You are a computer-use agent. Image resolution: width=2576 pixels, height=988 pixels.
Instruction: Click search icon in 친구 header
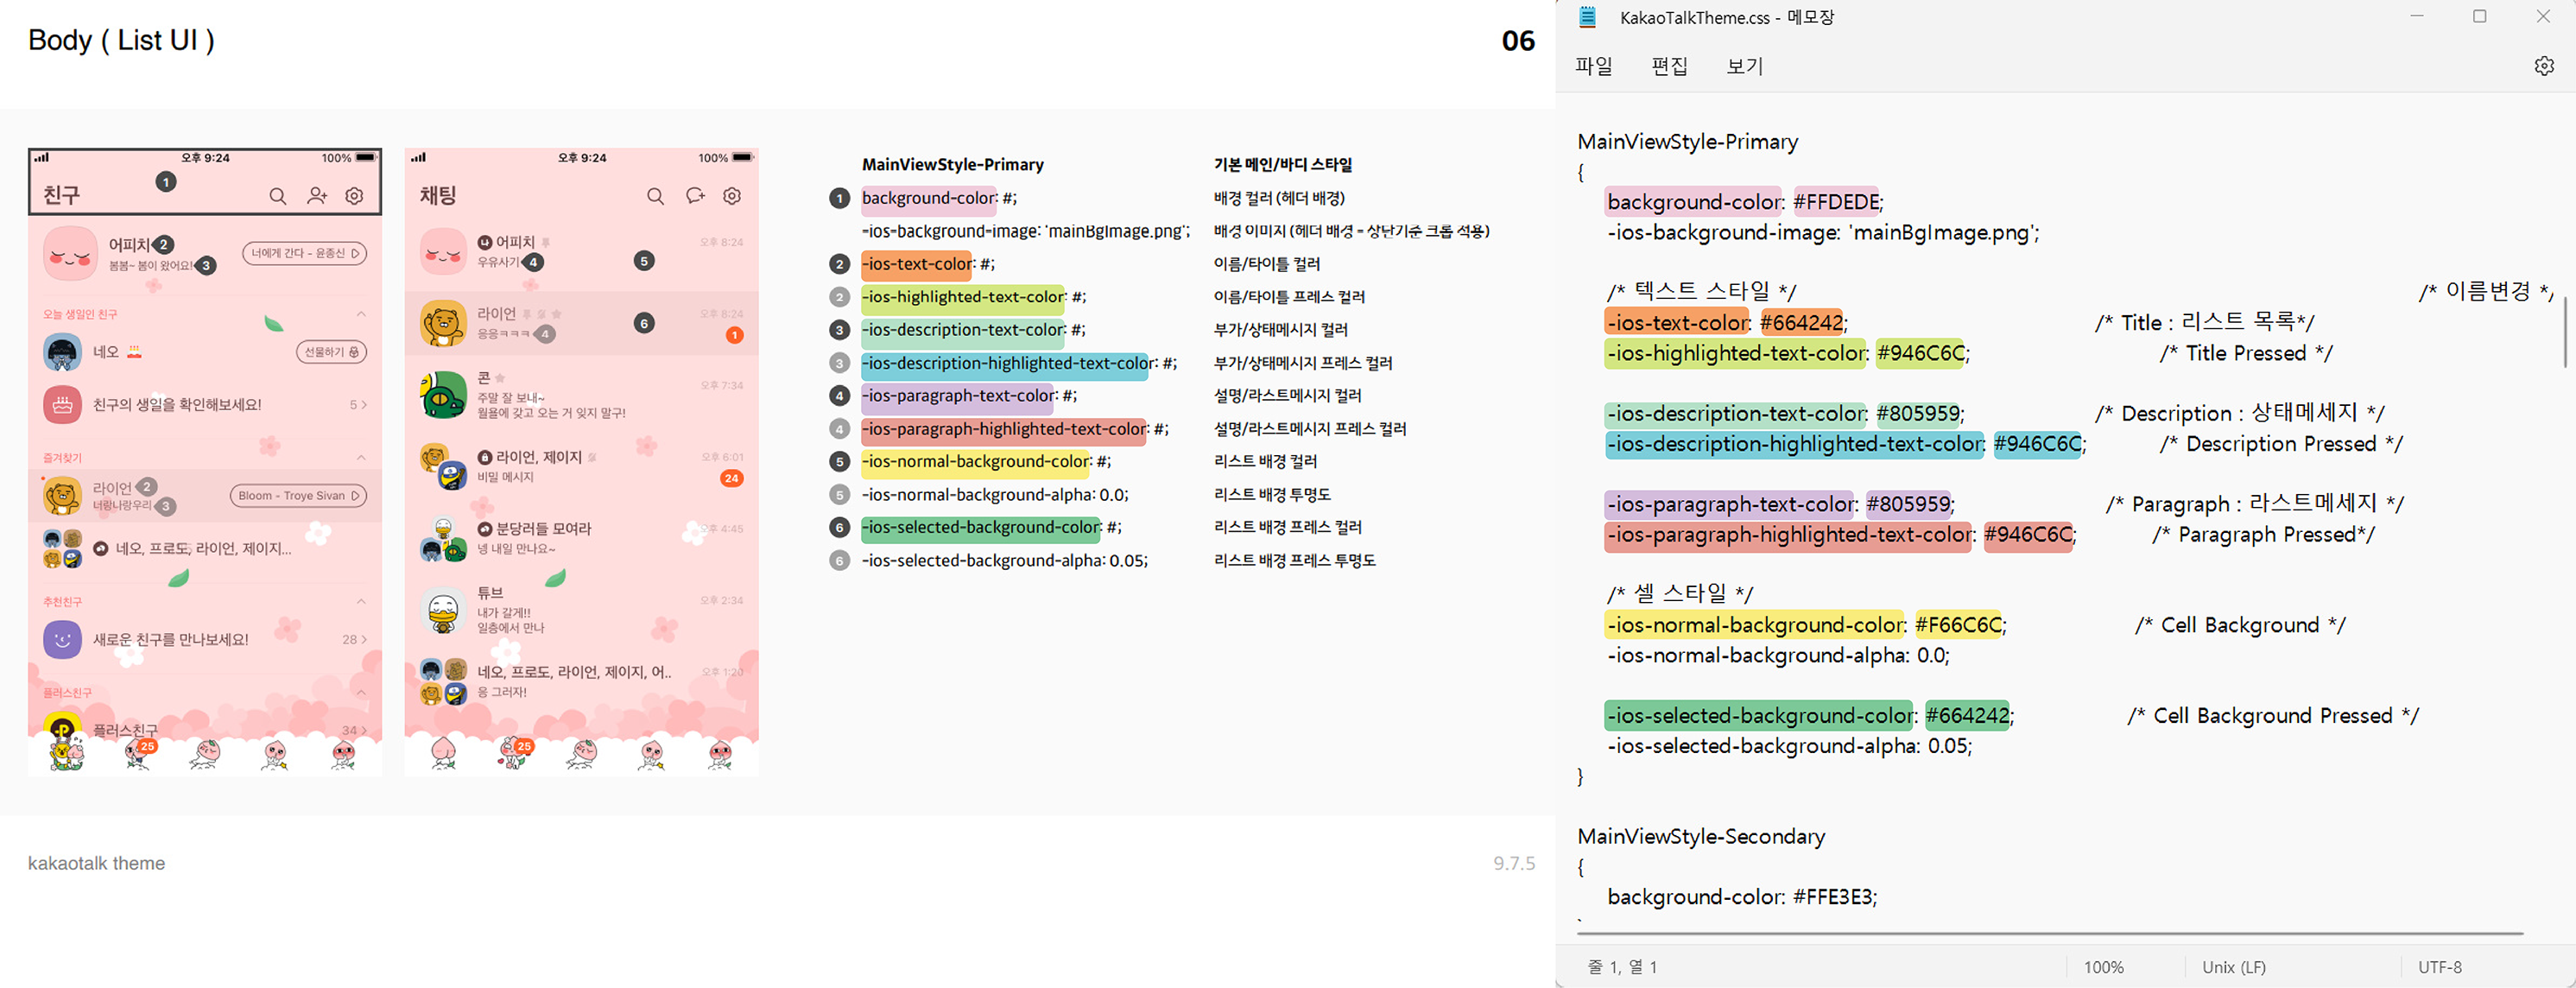coord(278,196)
